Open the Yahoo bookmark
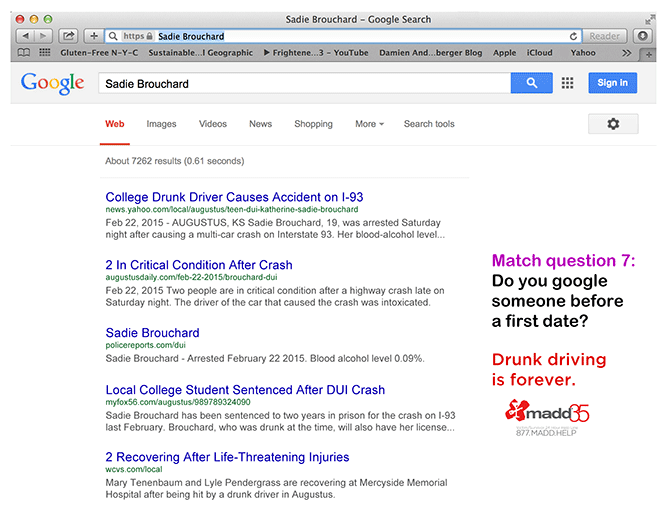The width and height of the screenshot is (668, 515). coord(583,53)
